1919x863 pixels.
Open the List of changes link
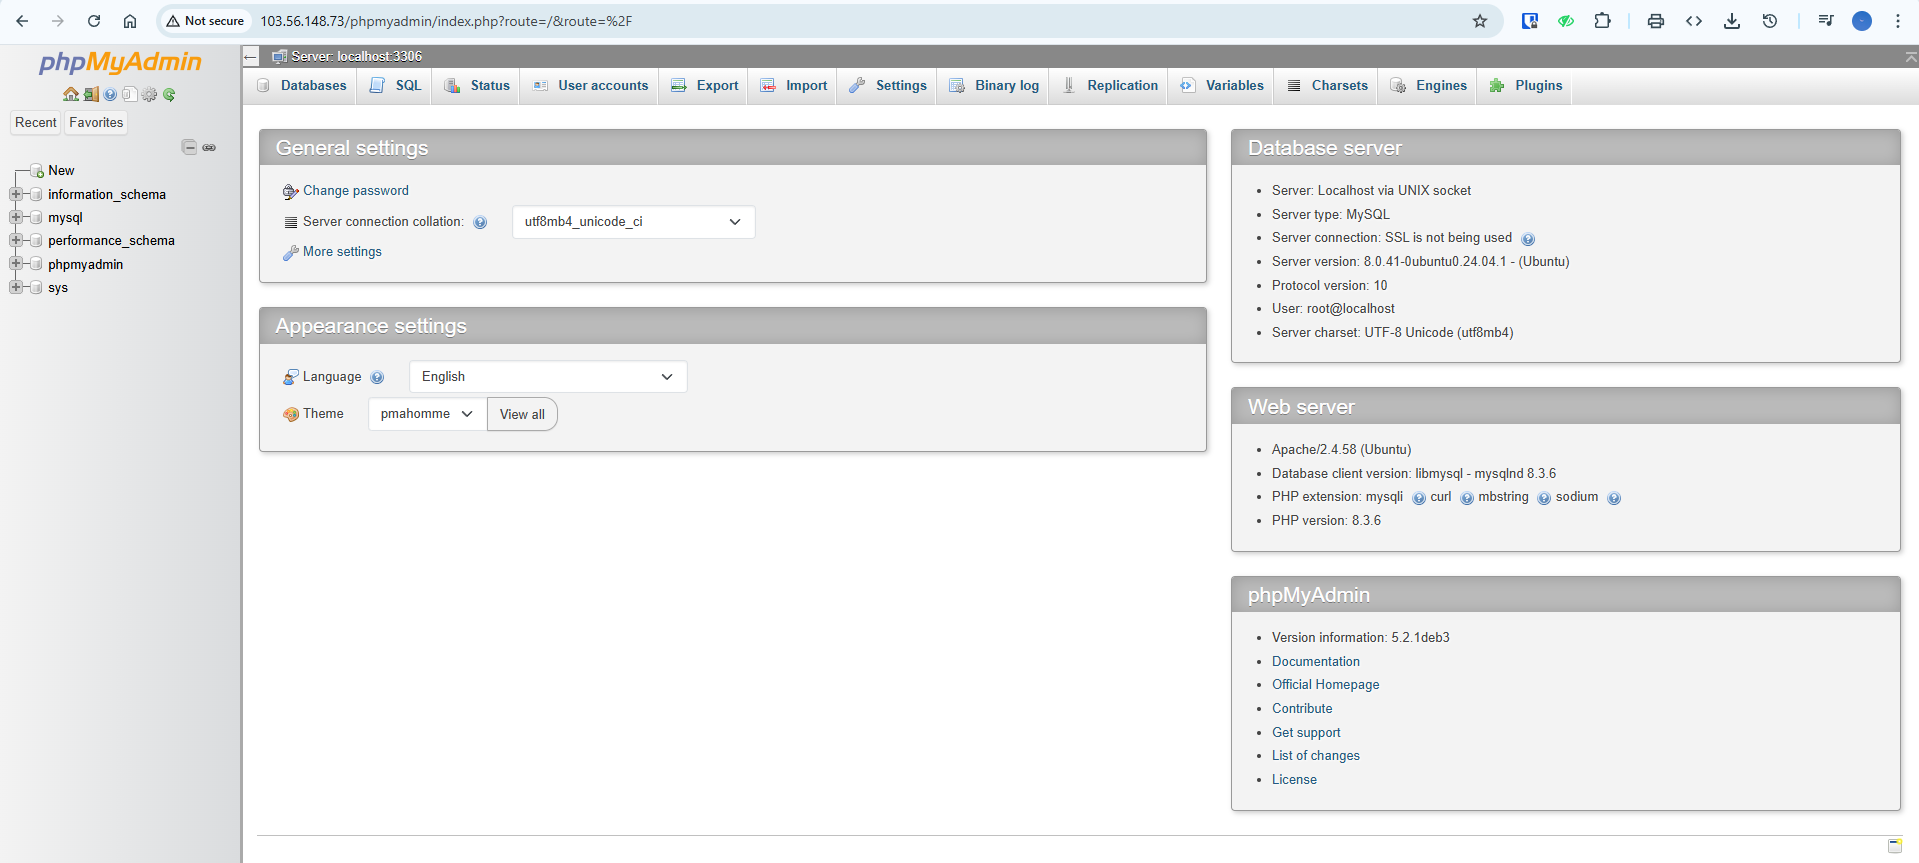click(x=1316, y=756)
